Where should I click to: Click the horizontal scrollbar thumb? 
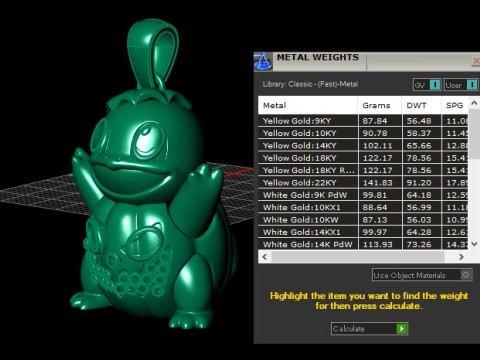click(x=358, y=257)
